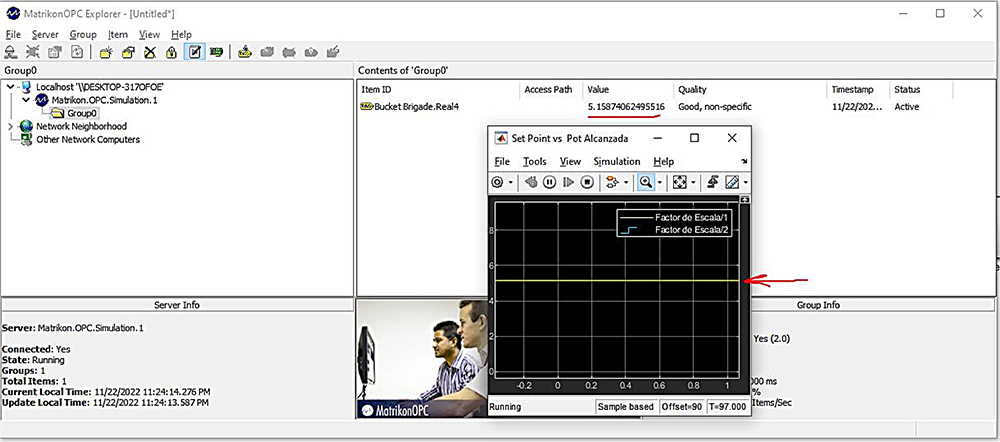Click the Timestamp column header
The width and height of the screenshot is (1000, 442).
point(859,90)
